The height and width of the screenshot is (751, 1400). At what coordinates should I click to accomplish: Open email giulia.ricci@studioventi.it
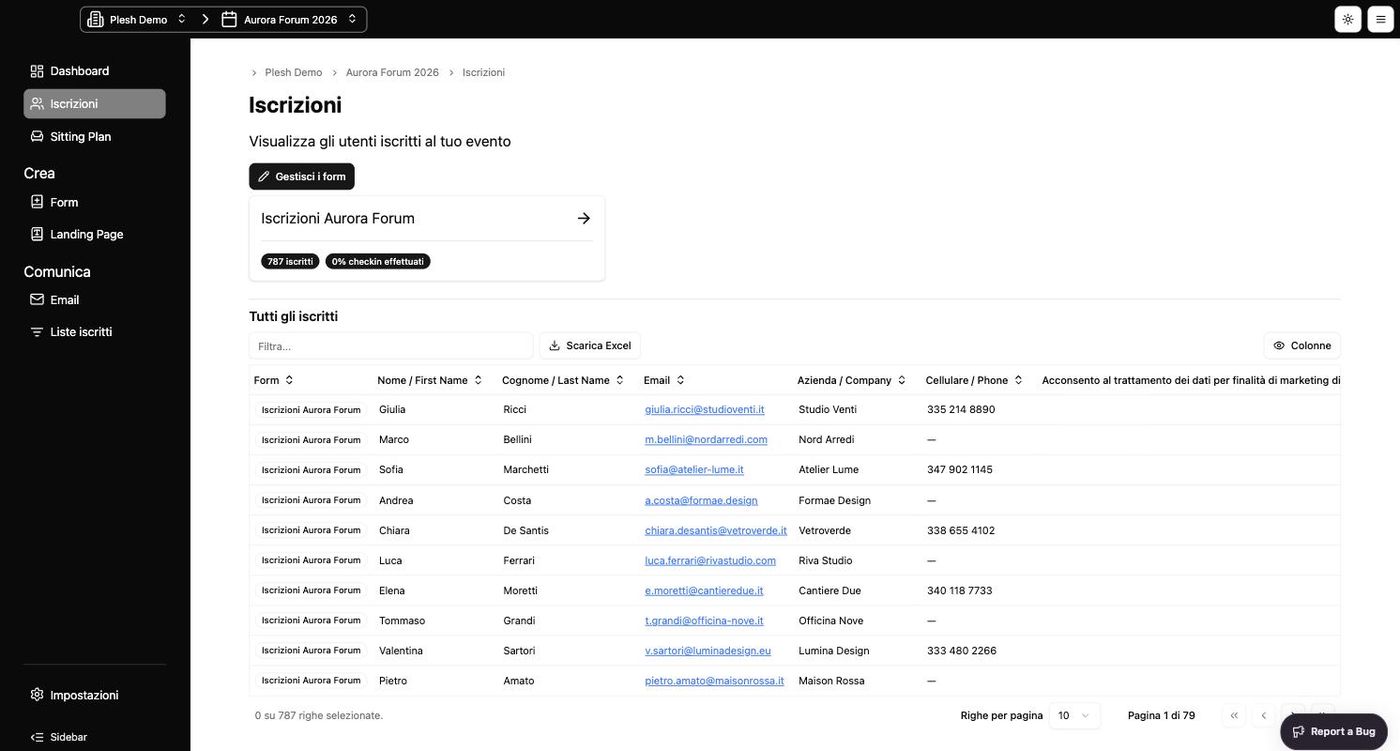pyautogui.click(x=705, y=410)
